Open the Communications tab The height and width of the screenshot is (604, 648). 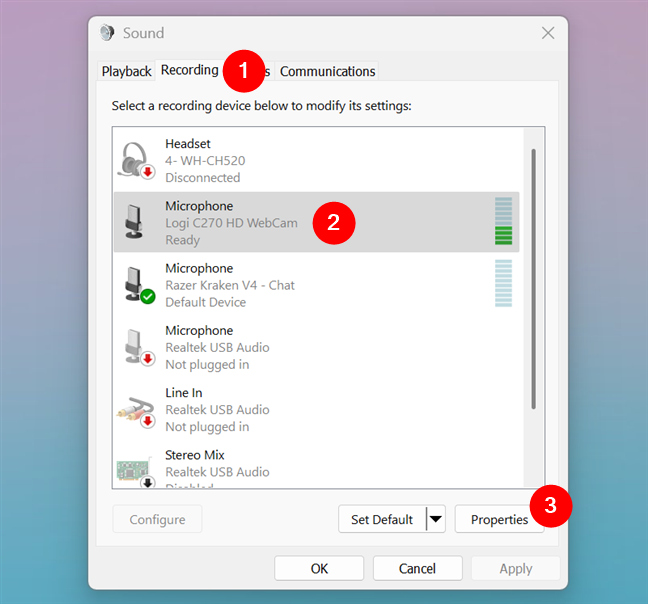coord(327,71)
